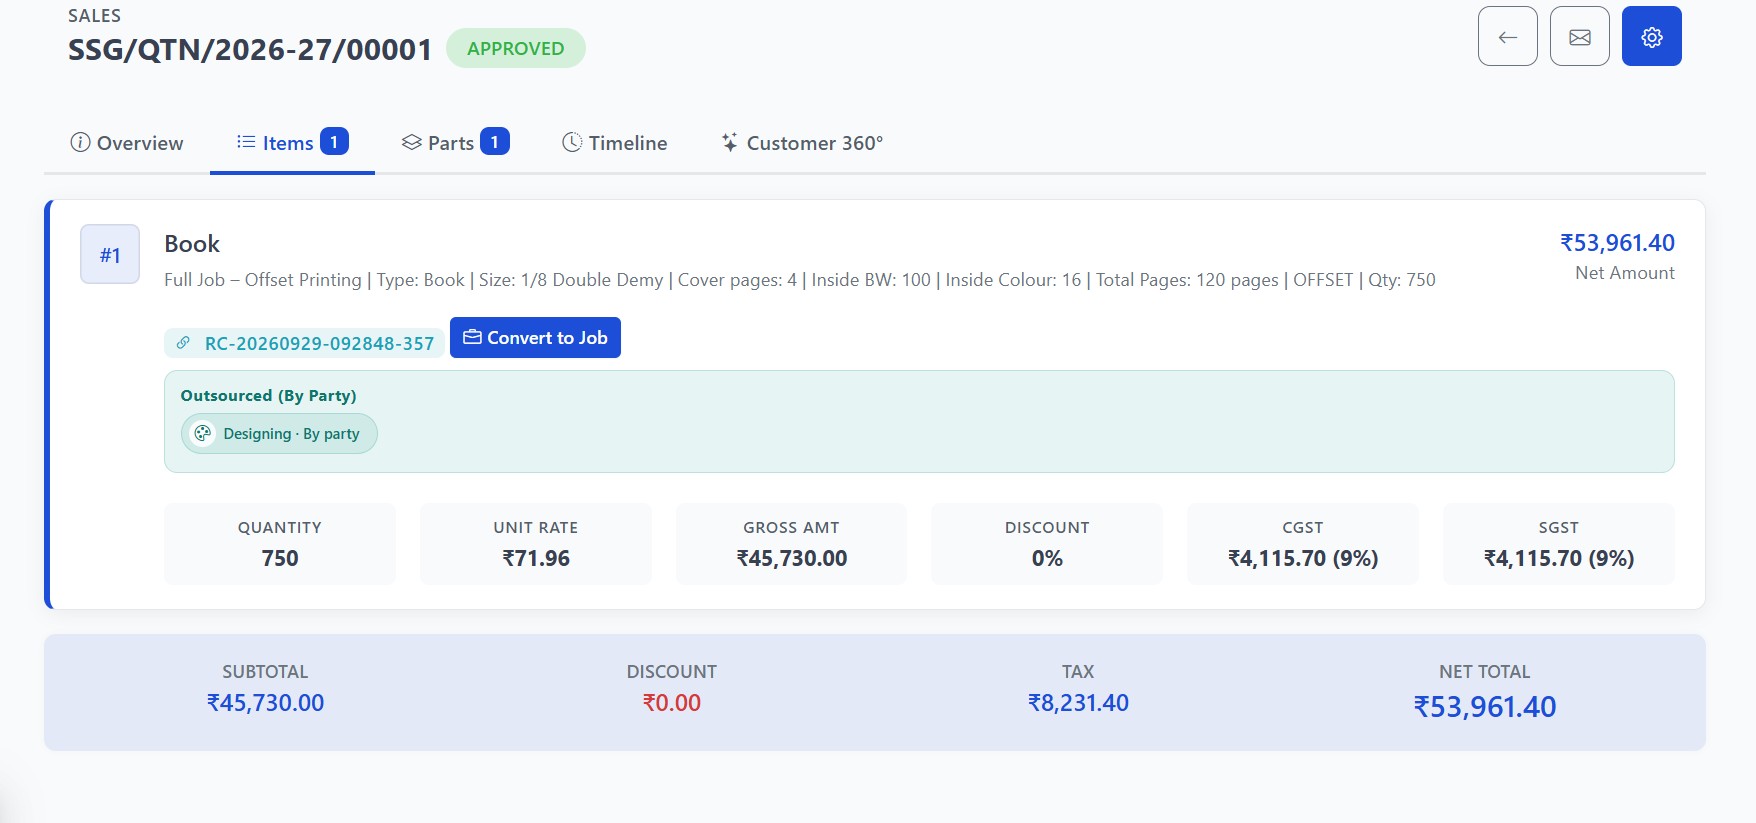Viewport: 1756px width, 823px height.
Task: Click the Book item title
Action: pyautogui.click(x=192, y=244)
